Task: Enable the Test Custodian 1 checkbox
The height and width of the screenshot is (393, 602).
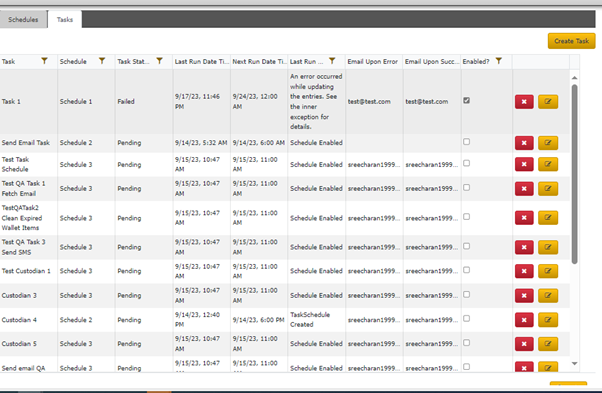Action: coord(466,270)
